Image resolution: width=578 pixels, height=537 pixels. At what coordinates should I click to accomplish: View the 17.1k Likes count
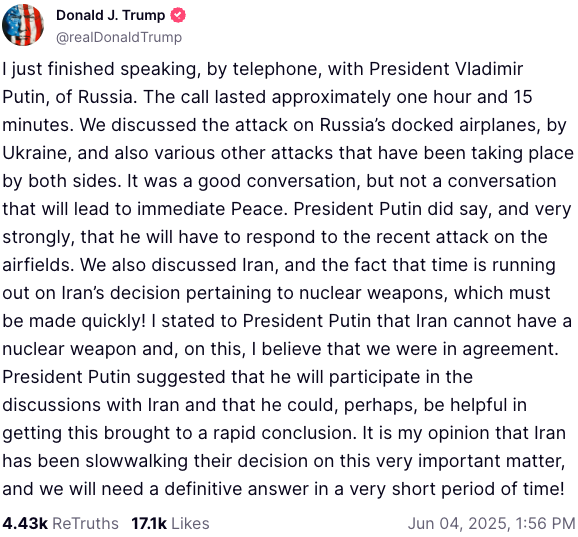click(x=149, y=523)
